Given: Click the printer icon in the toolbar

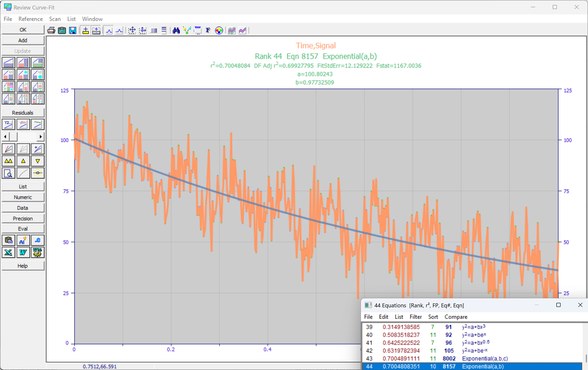Looking at the screenshot, I should pos(51,30).
